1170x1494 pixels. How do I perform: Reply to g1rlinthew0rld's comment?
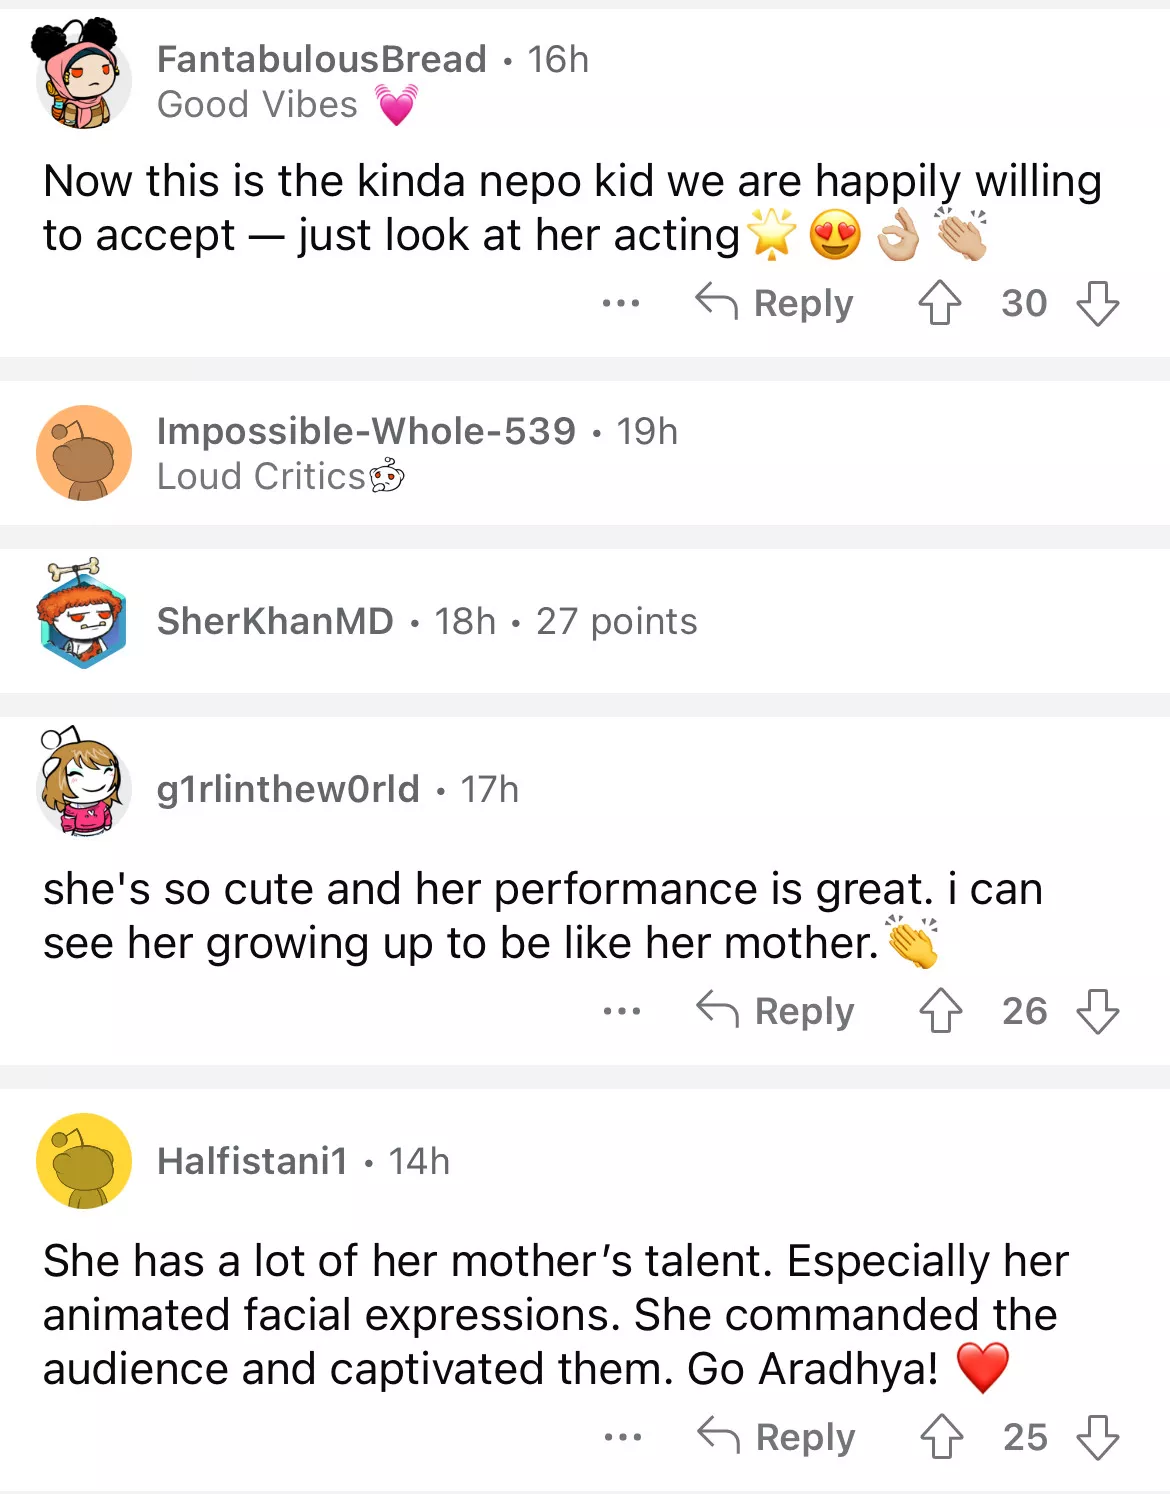[776, 1011]
